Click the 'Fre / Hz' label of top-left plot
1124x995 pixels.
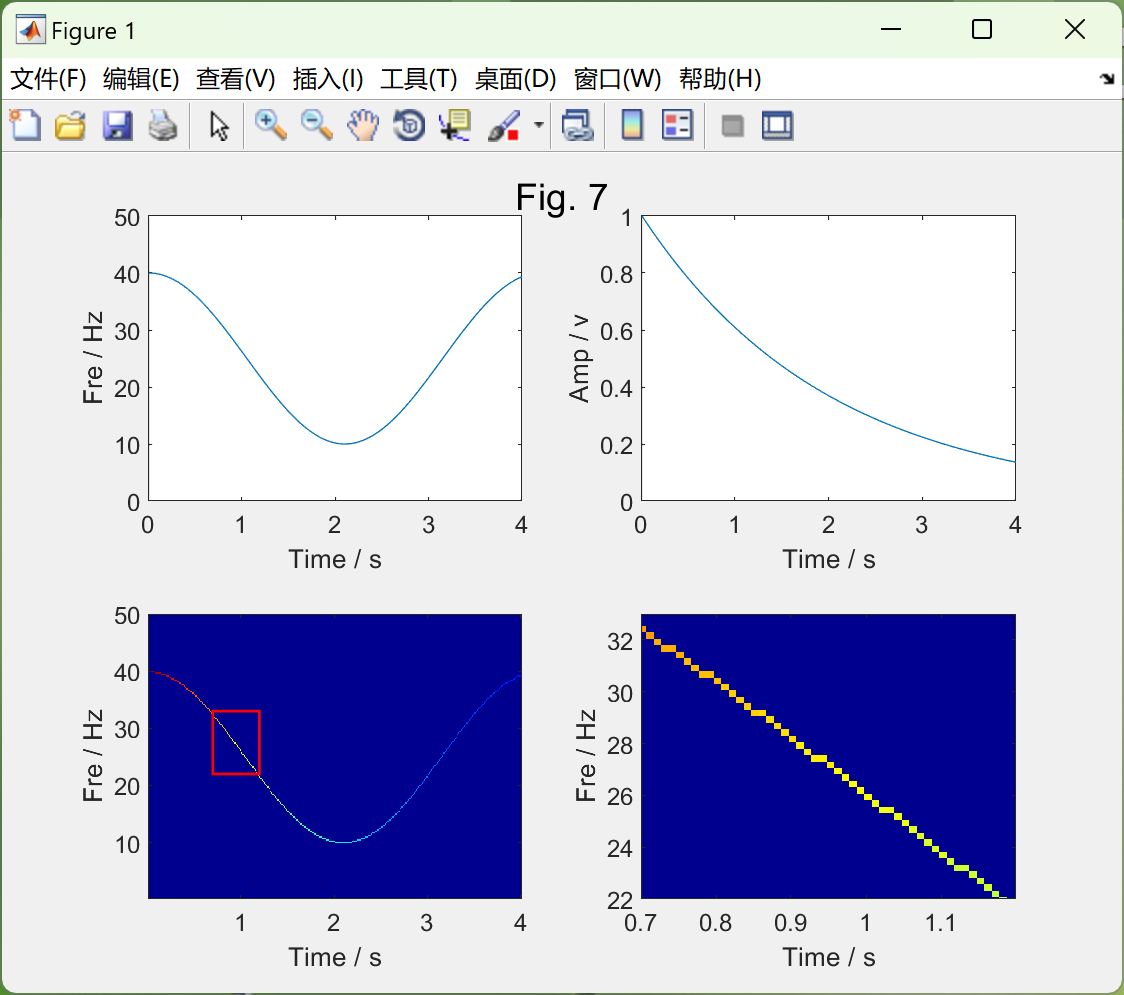click(92, 358)
